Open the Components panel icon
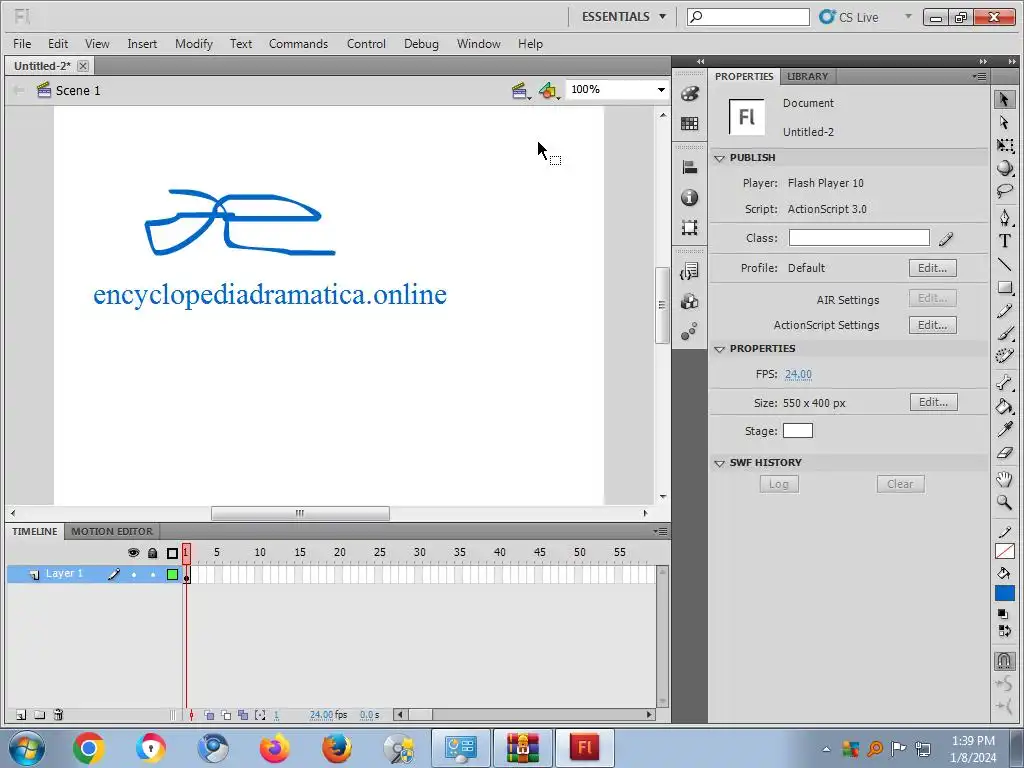 pos(690,301)
